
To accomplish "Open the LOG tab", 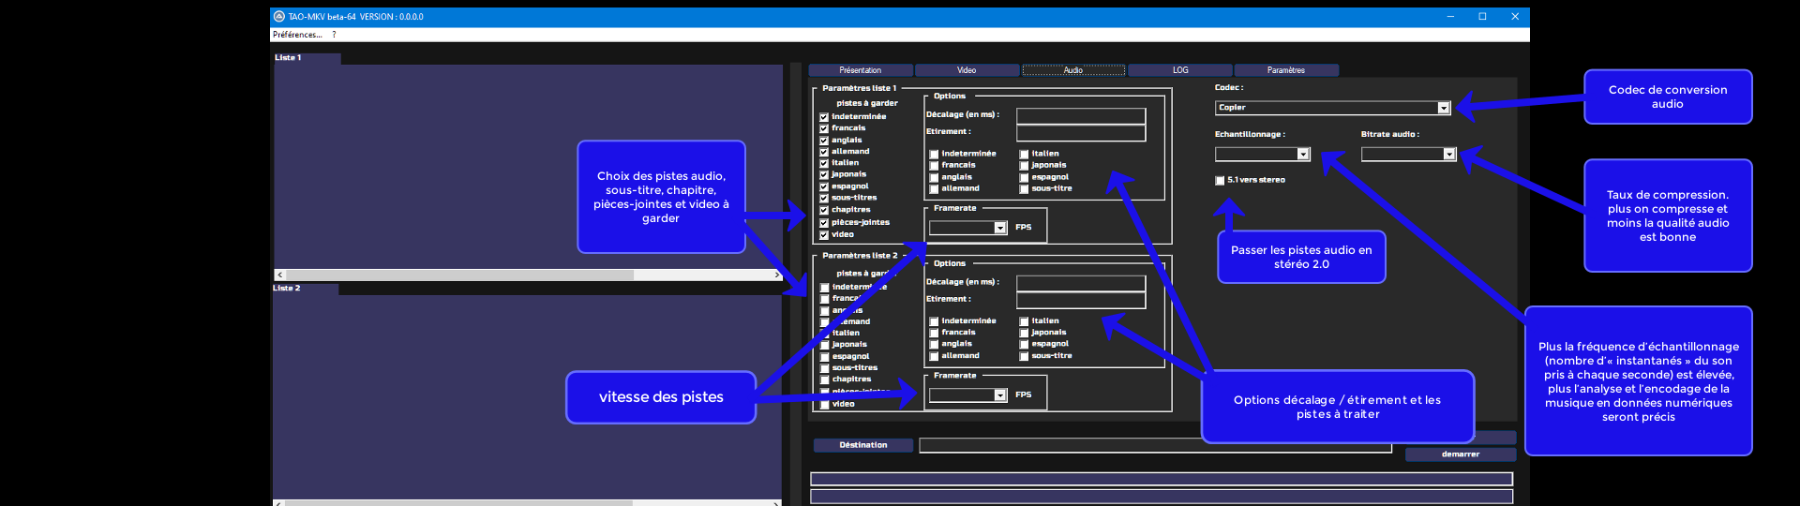I will click(x=1180, y=70).
